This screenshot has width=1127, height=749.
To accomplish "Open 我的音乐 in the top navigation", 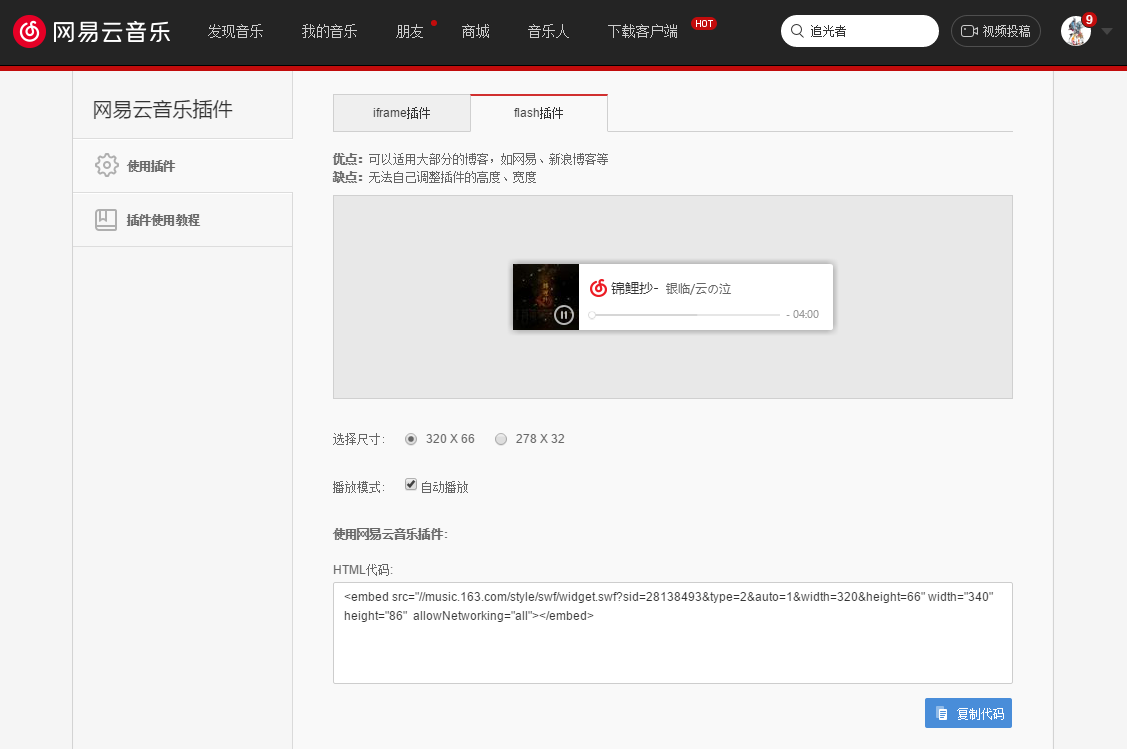I will pyautogui.click(x=329, y=31).
